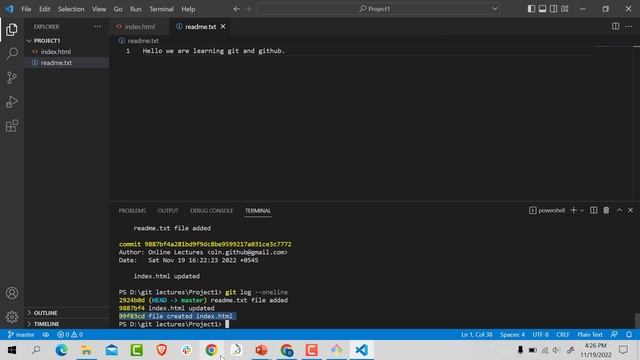Kill terminal with the trash icon
Screen dimensions: 640x360
click(x=606, y=210)
